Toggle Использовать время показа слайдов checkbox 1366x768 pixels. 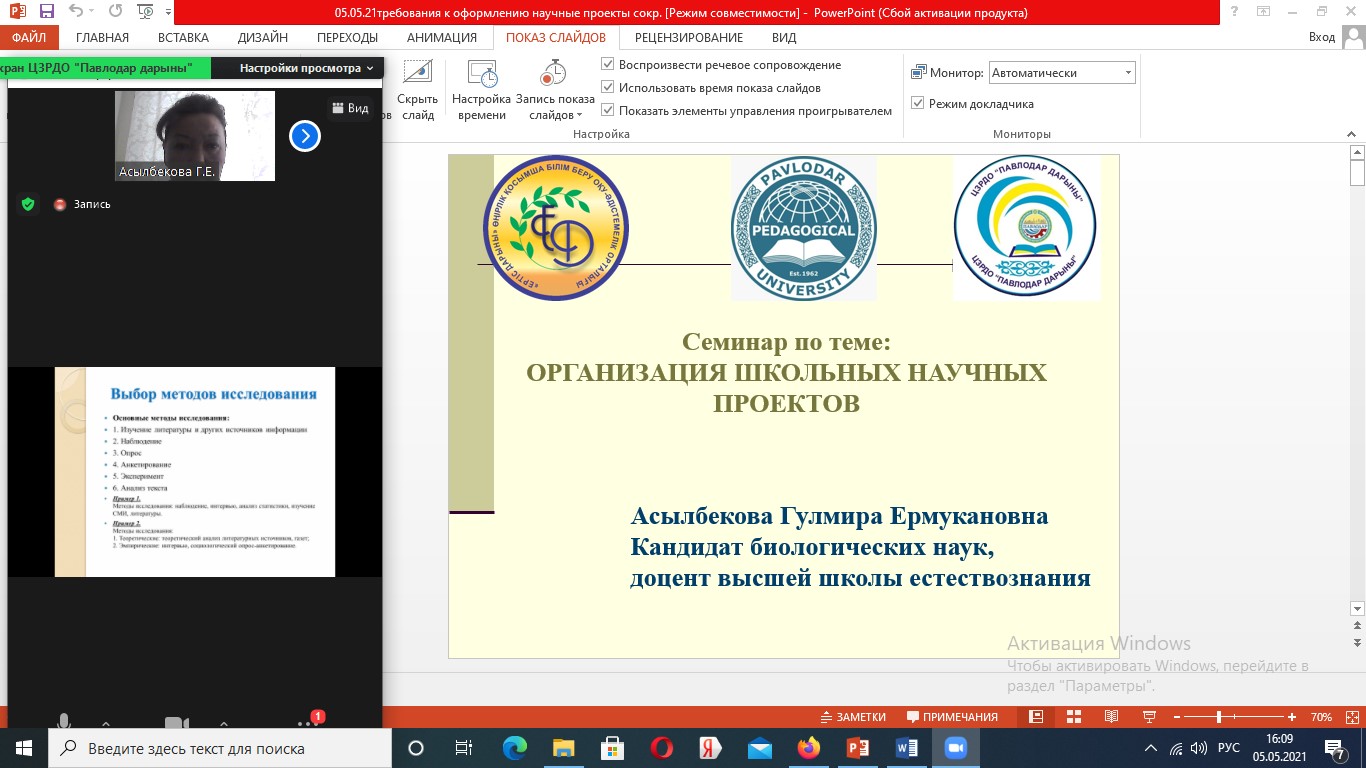click(x=607, y=87)
